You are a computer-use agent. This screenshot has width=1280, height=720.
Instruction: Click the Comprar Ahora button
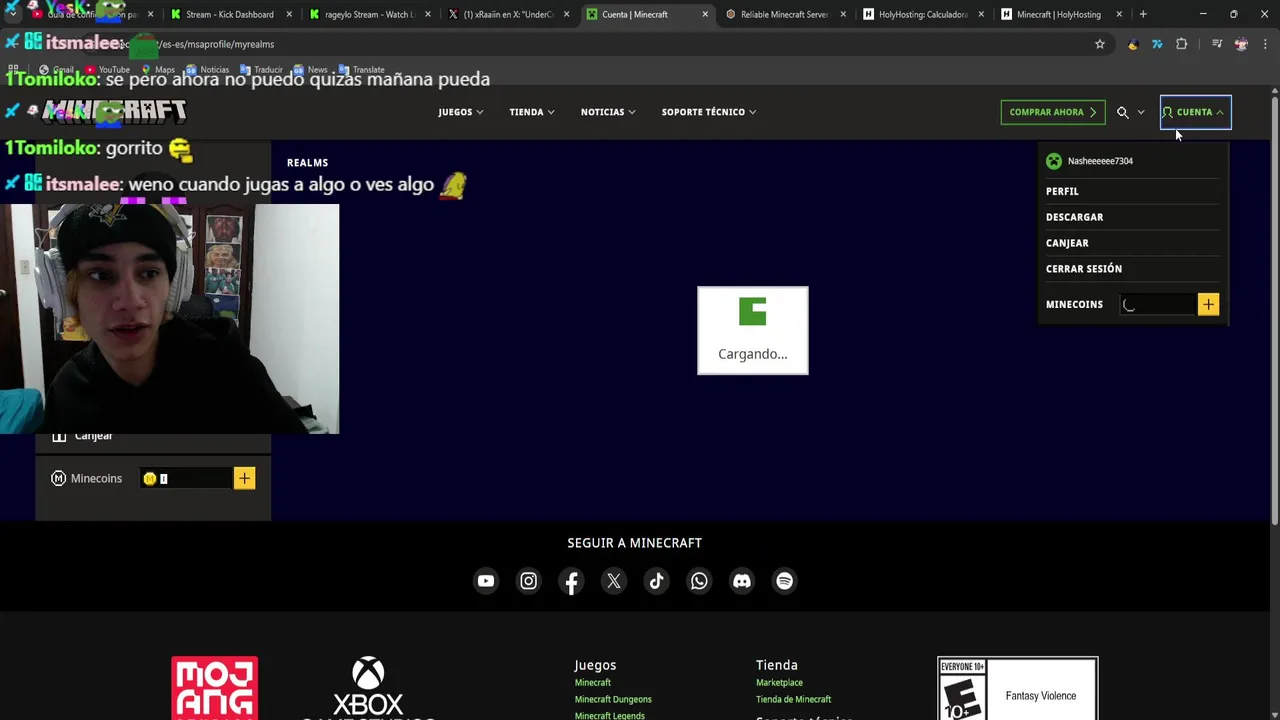[1052, 112]
